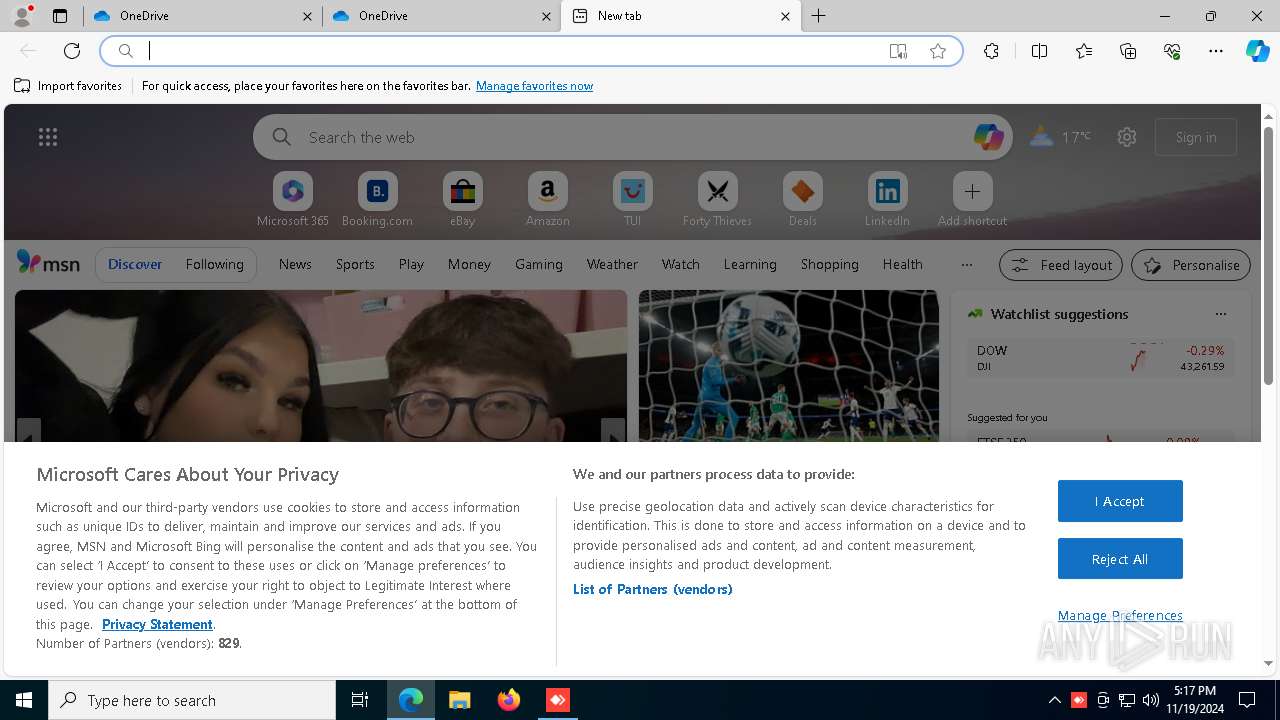The height and width of the screenshot is (720, 1280).
Task: Open Deals shortcut
Action: (803, 199)
